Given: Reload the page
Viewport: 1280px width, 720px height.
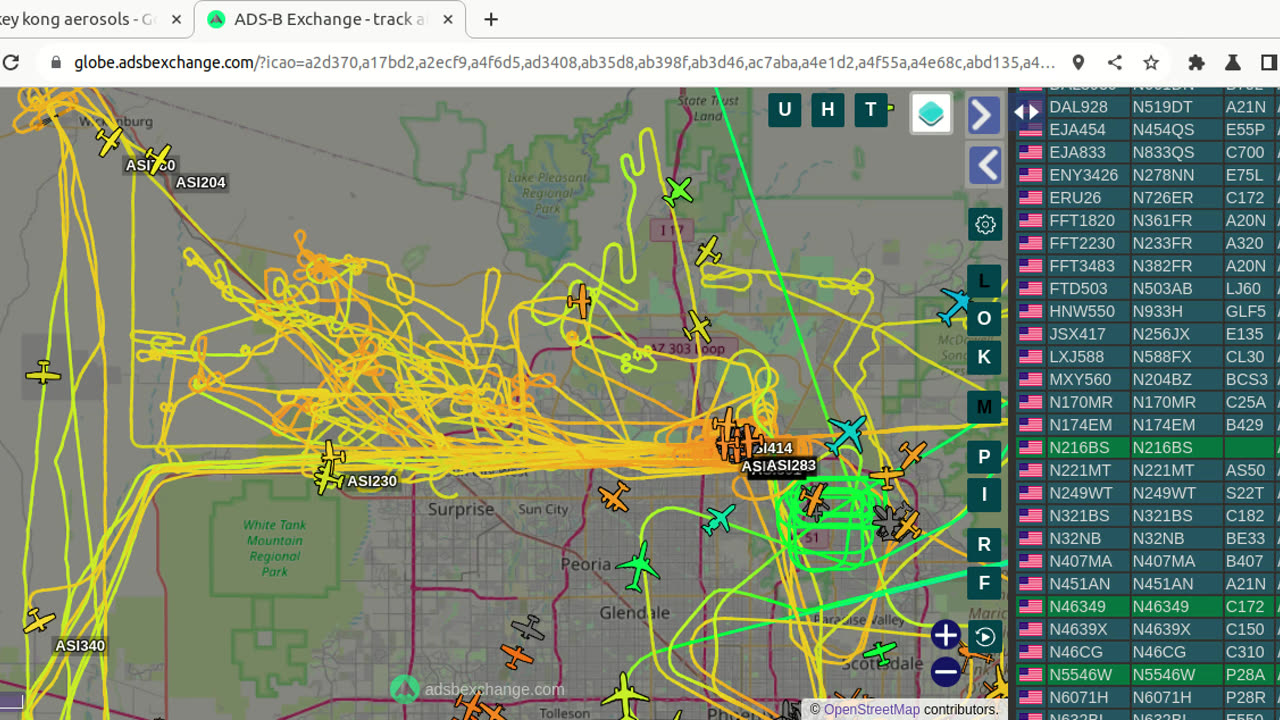Looking at the screenshot, I should (x=11, y=62).
